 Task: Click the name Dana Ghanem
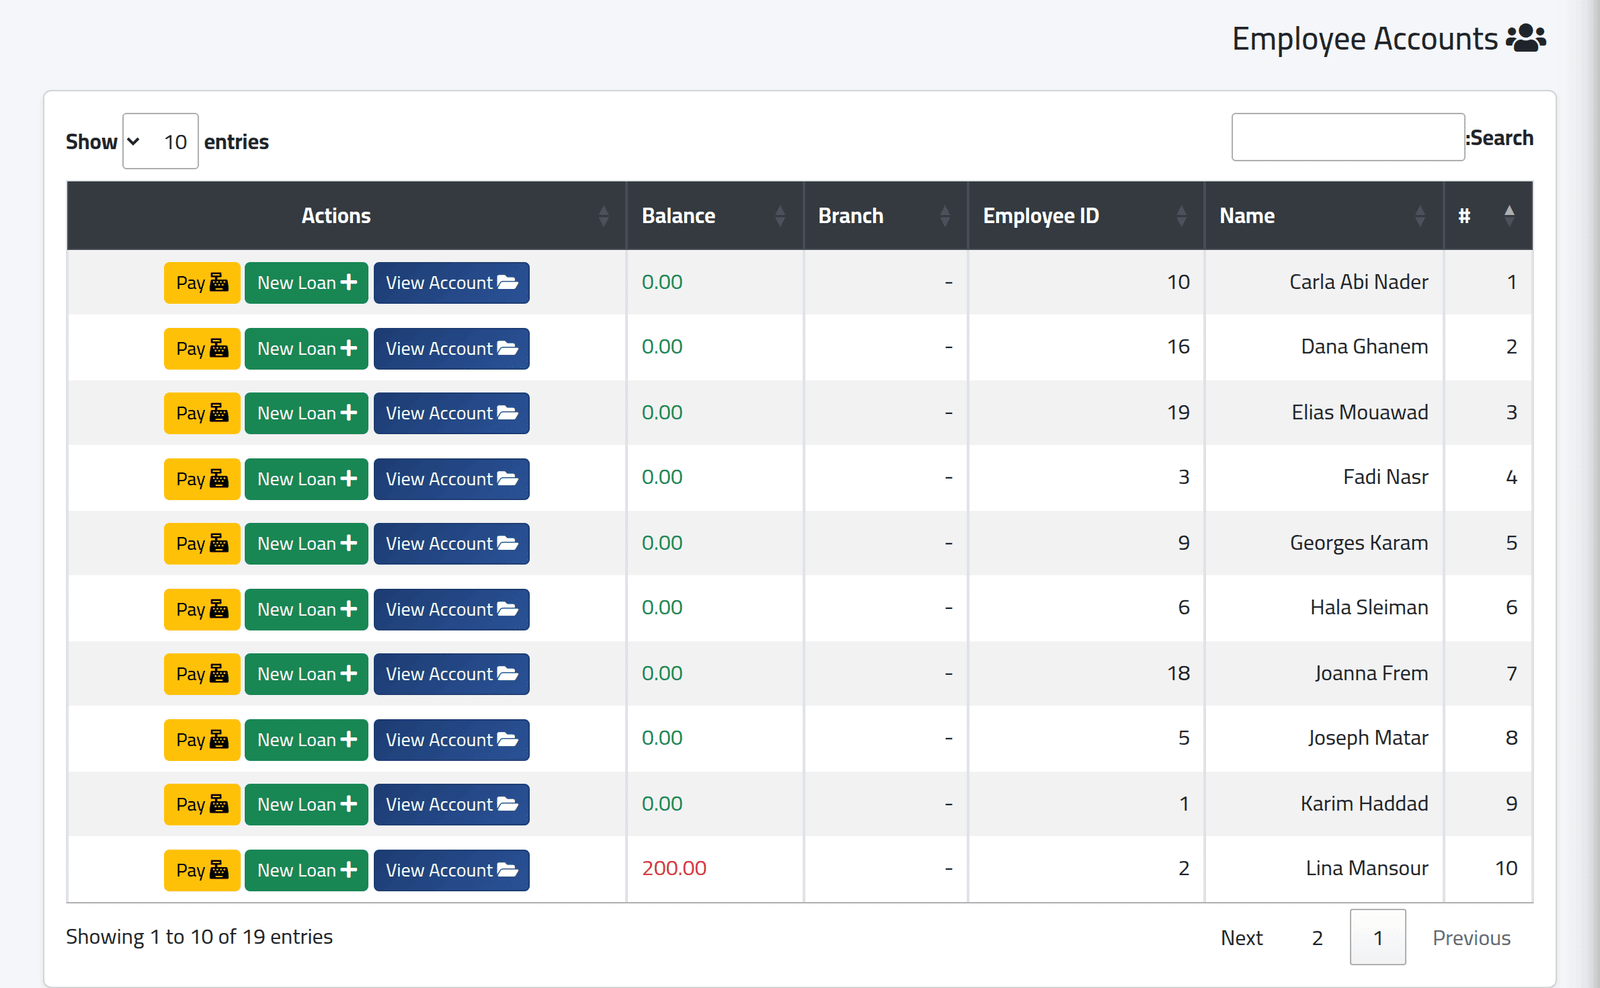(x=1364, y=347)
